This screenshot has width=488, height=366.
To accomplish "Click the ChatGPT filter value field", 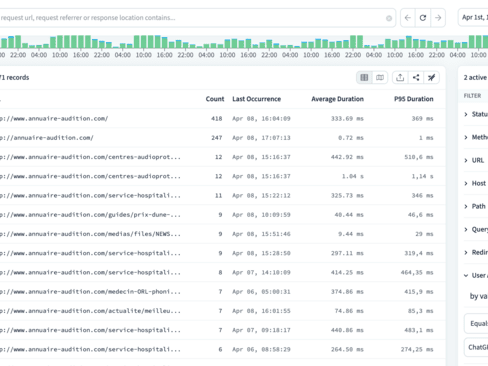I will pyautogui.click(x=476, y=347).
